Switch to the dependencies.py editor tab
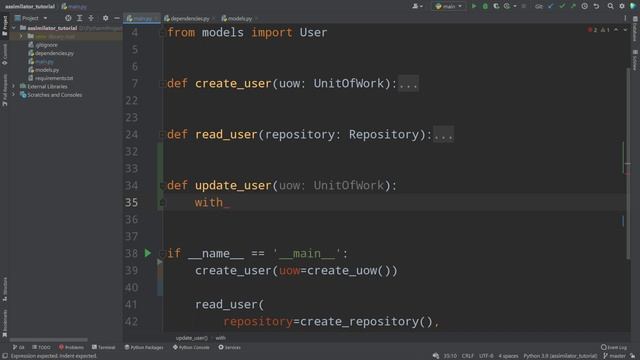Viewport: 640px width, 360px height. coord(188,18)
